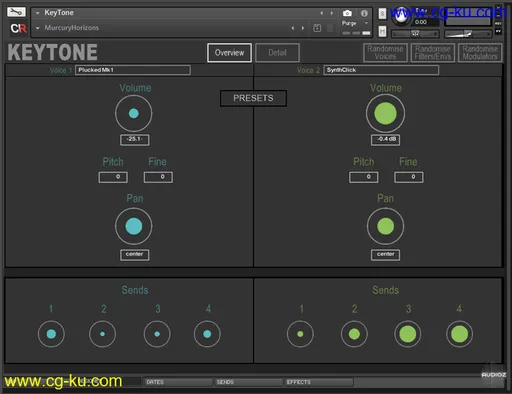Select next MurcuryHorizons snapshot arrow
Screen dimensions: 512x394
303,28
